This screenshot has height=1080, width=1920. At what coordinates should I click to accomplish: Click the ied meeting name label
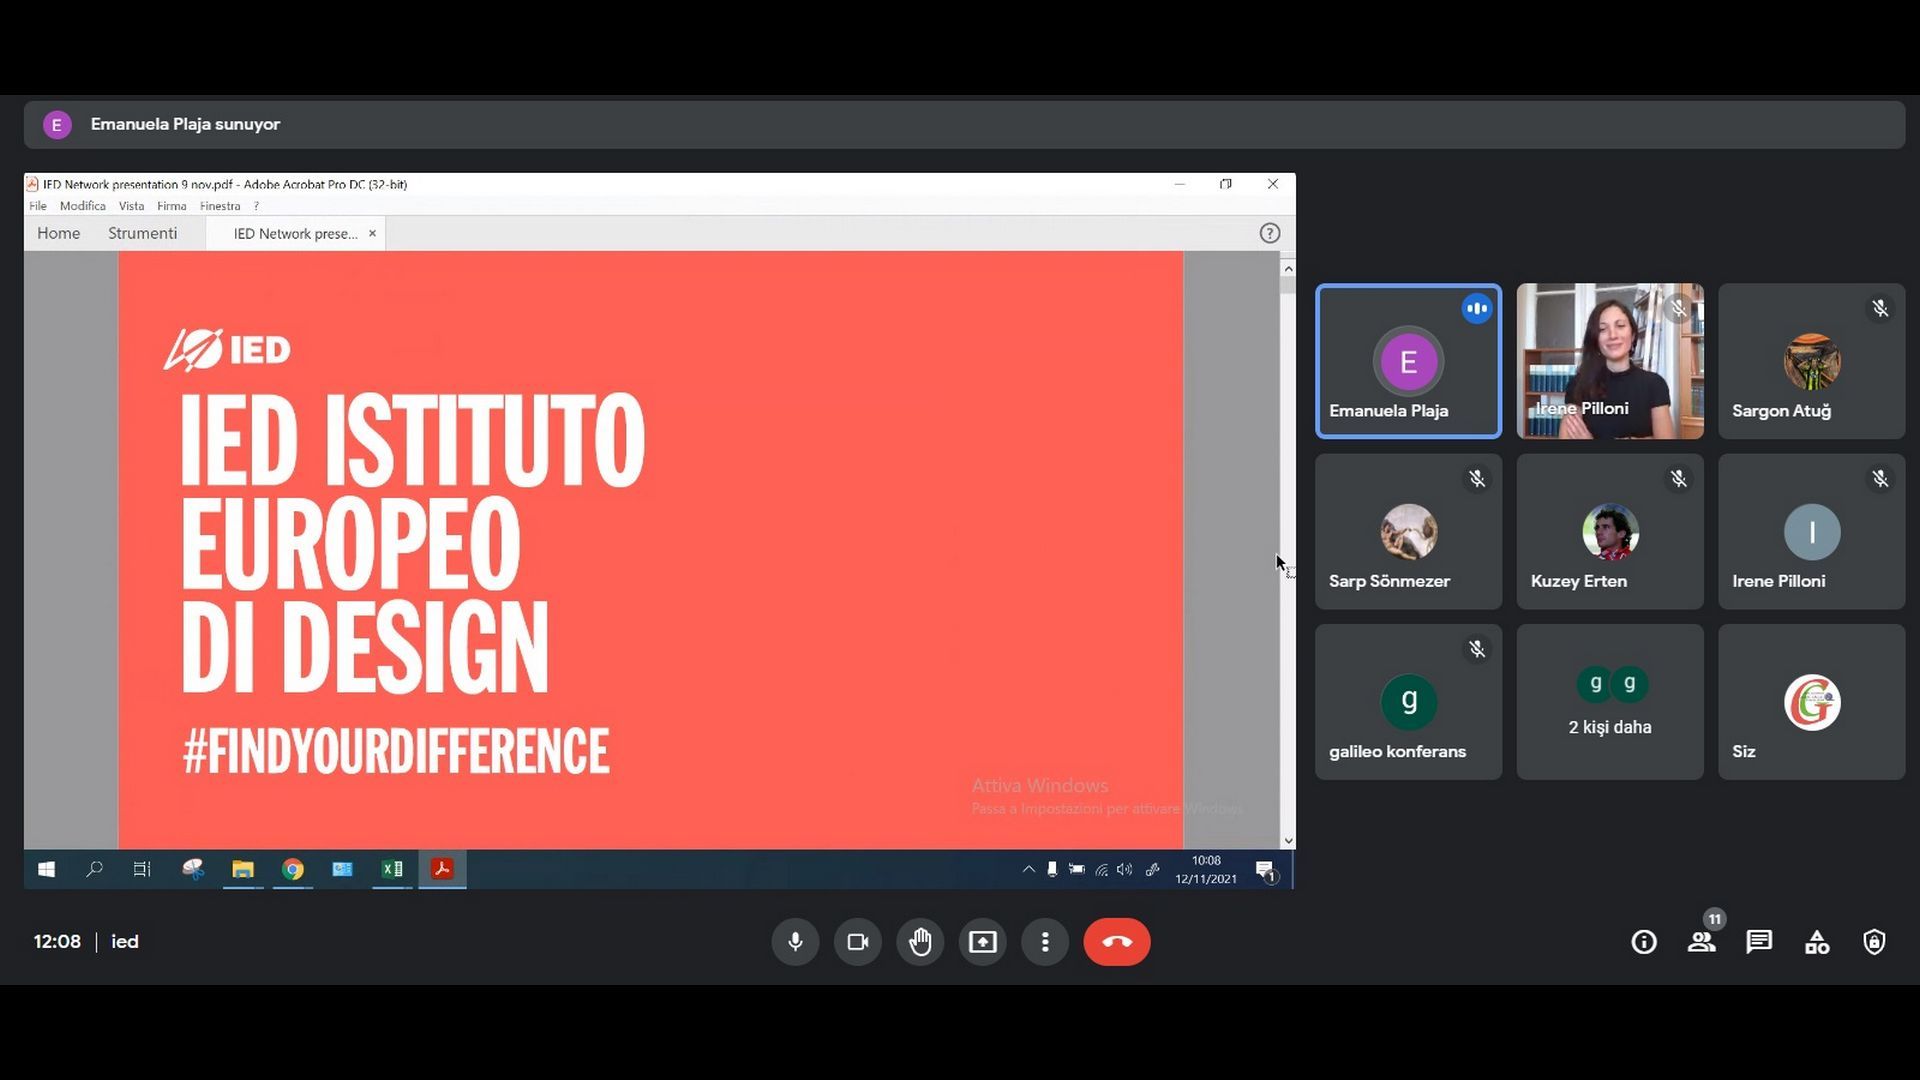125,942
